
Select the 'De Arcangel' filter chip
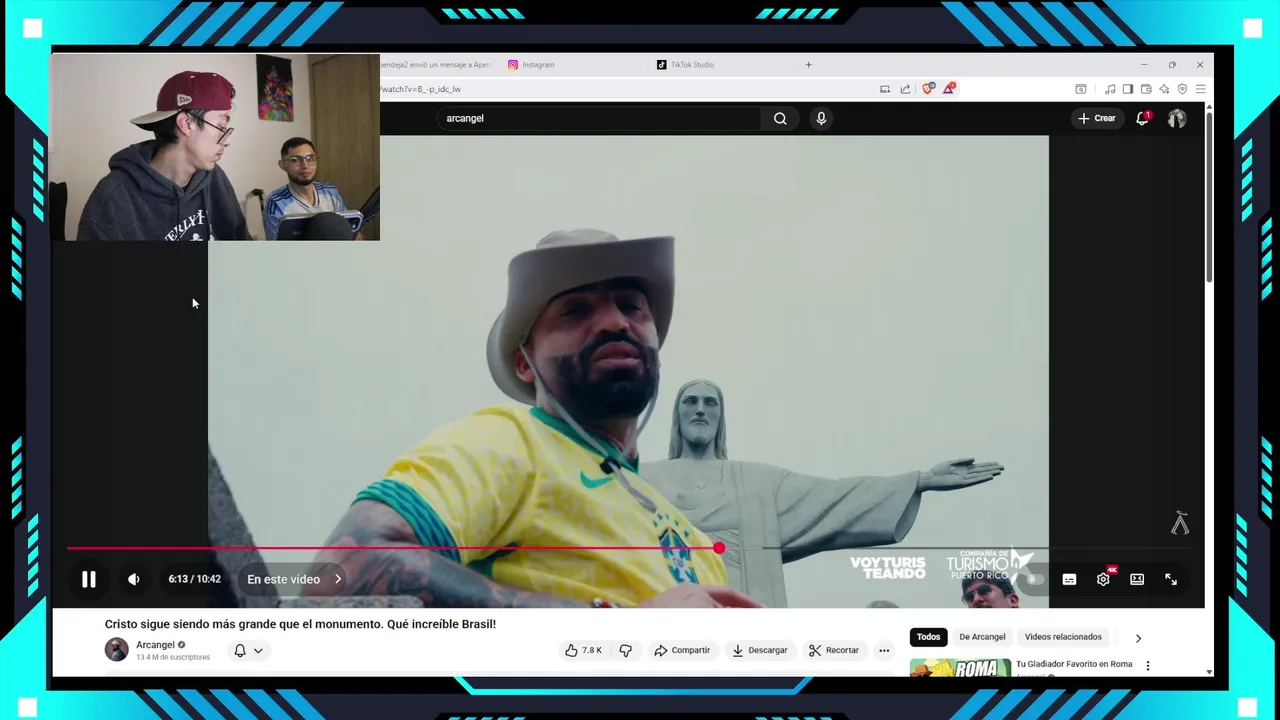click(982, 637)
